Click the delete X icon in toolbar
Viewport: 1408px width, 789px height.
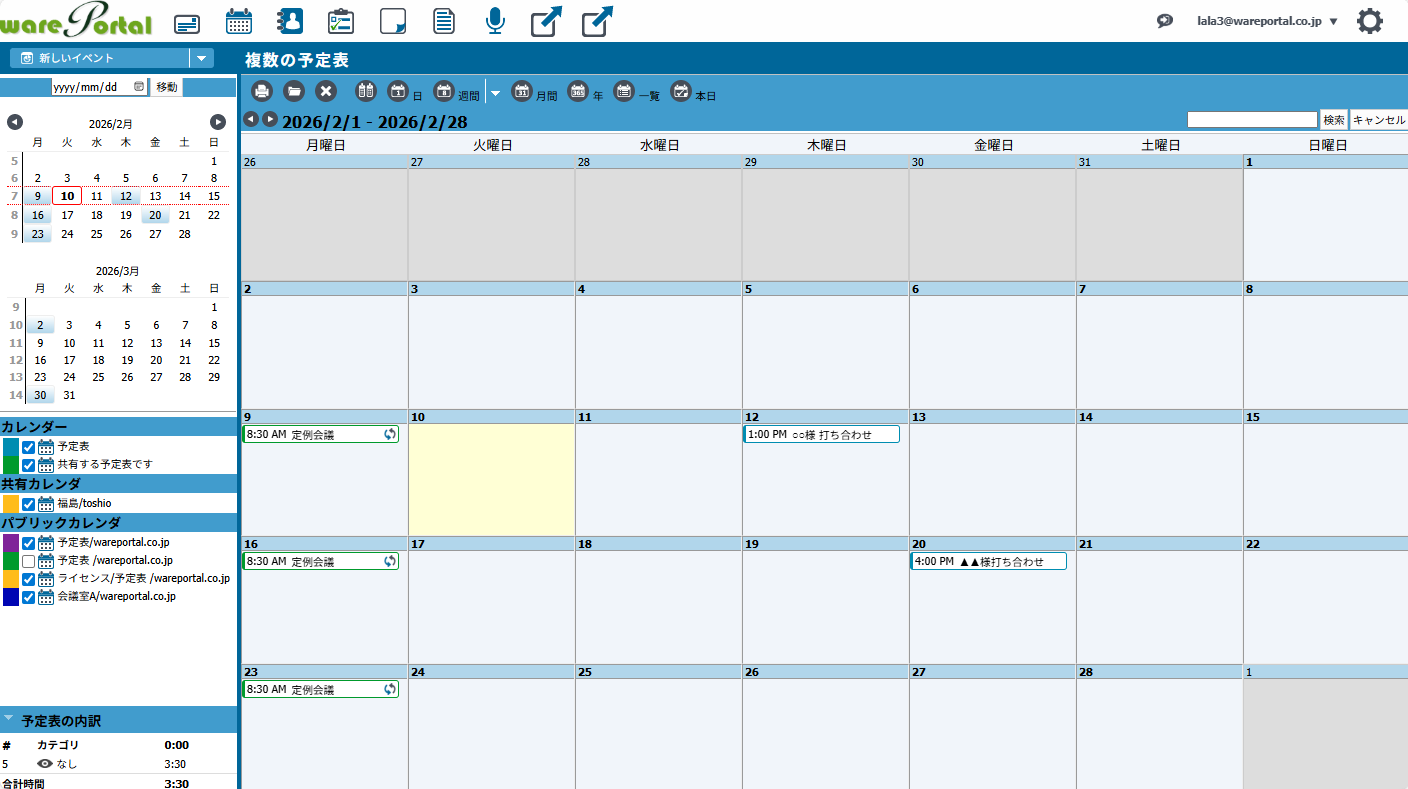326,91
